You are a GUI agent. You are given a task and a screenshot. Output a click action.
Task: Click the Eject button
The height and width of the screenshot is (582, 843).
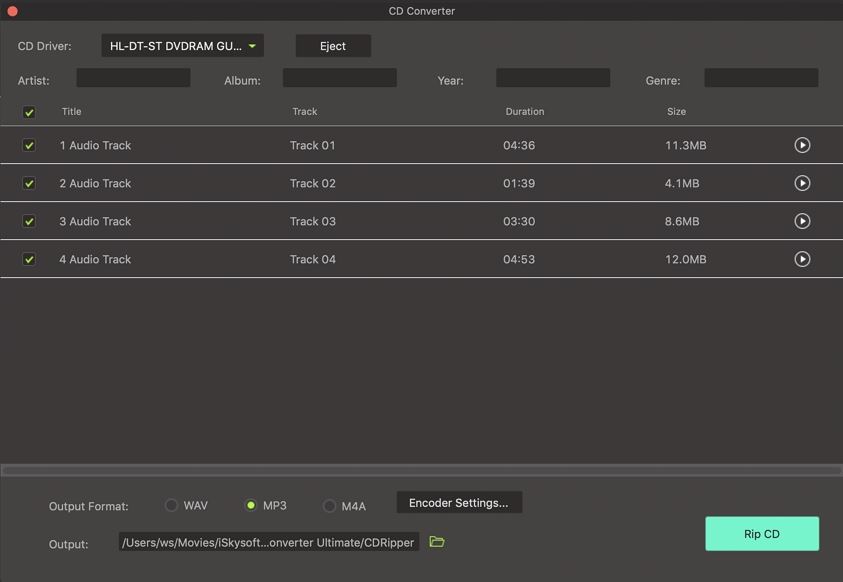(x=333, y=46)
